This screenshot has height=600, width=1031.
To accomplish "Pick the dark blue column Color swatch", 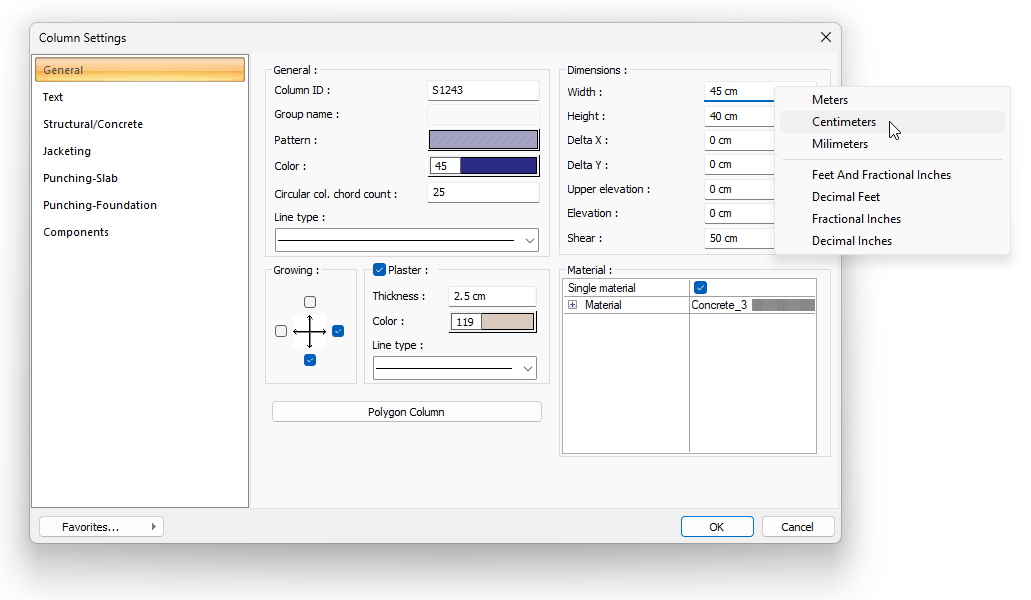I will [x=497, y=166].
